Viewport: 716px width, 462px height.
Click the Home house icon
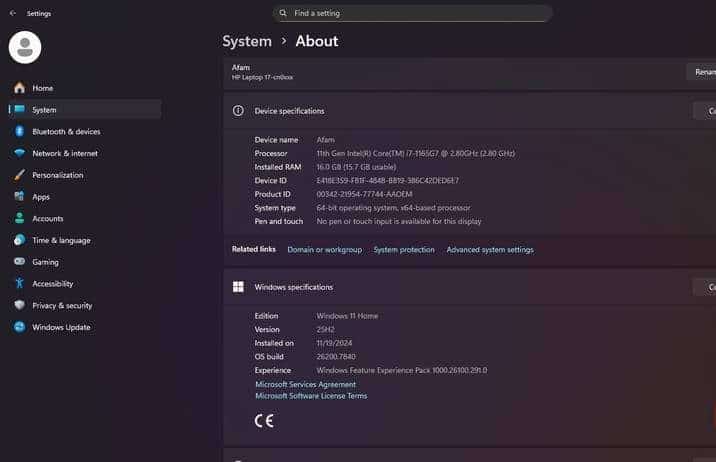[19, 88]
